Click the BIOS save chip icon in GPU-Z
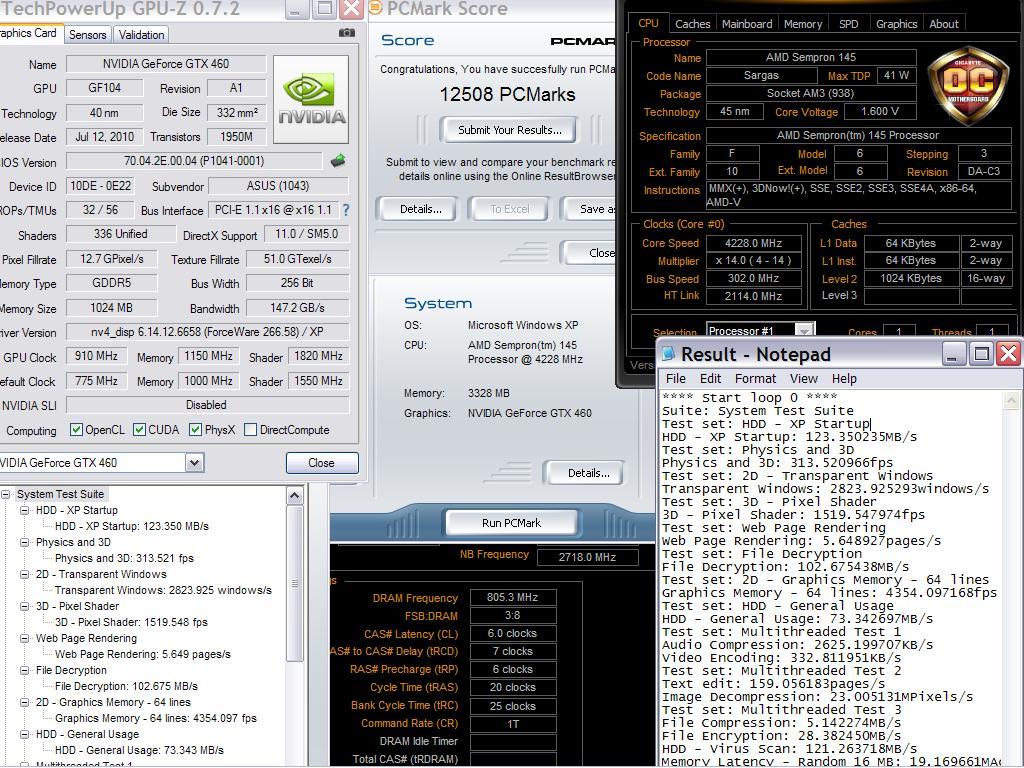Viewport: 1024px width, 768px height. click(x=338, y=161)
